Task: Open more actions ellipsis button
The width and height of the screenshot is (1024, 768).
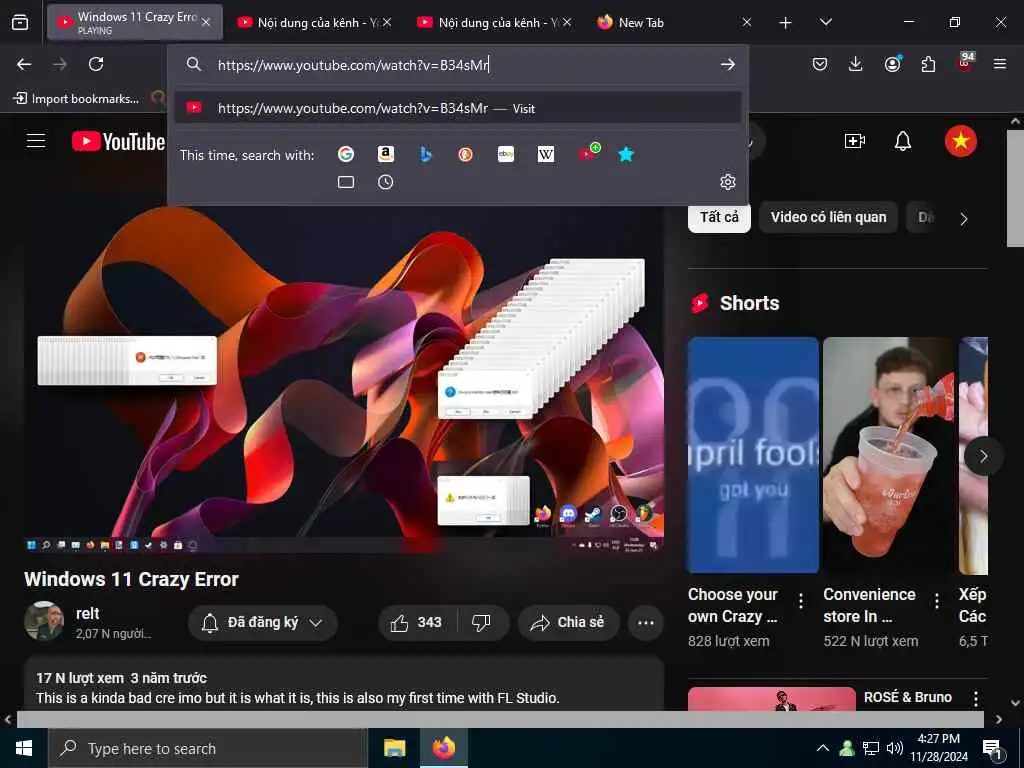Action: (x=646, y=623)
